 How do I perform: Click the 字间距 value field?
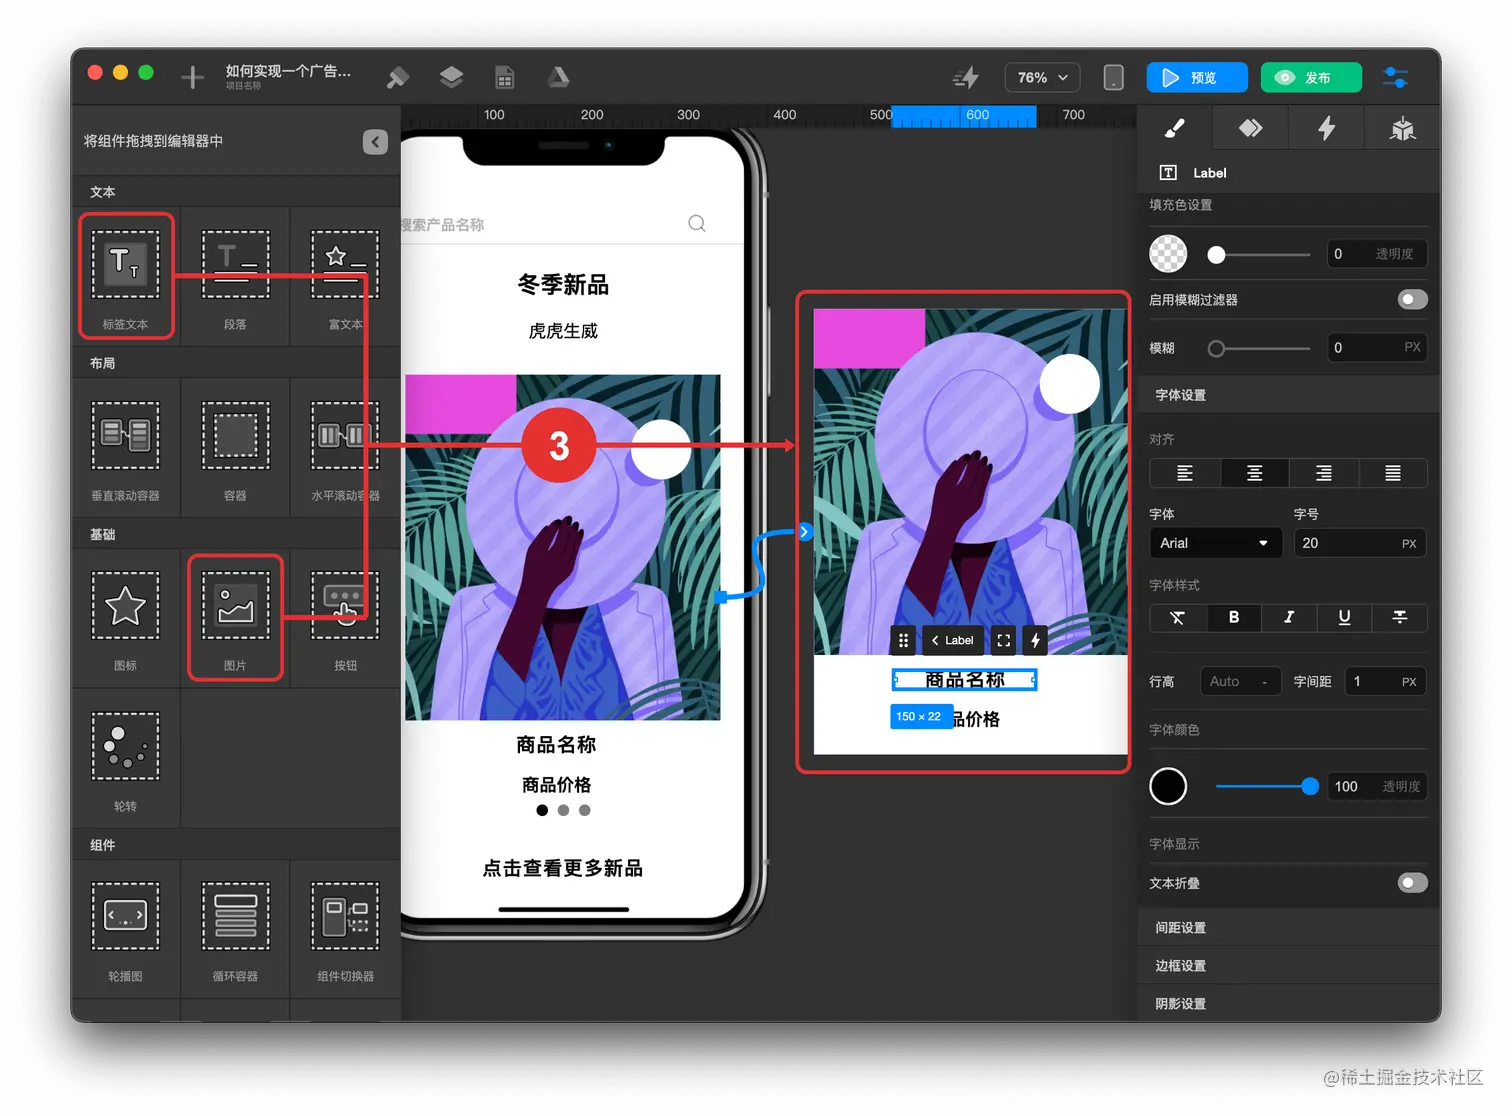[1385, 681]
